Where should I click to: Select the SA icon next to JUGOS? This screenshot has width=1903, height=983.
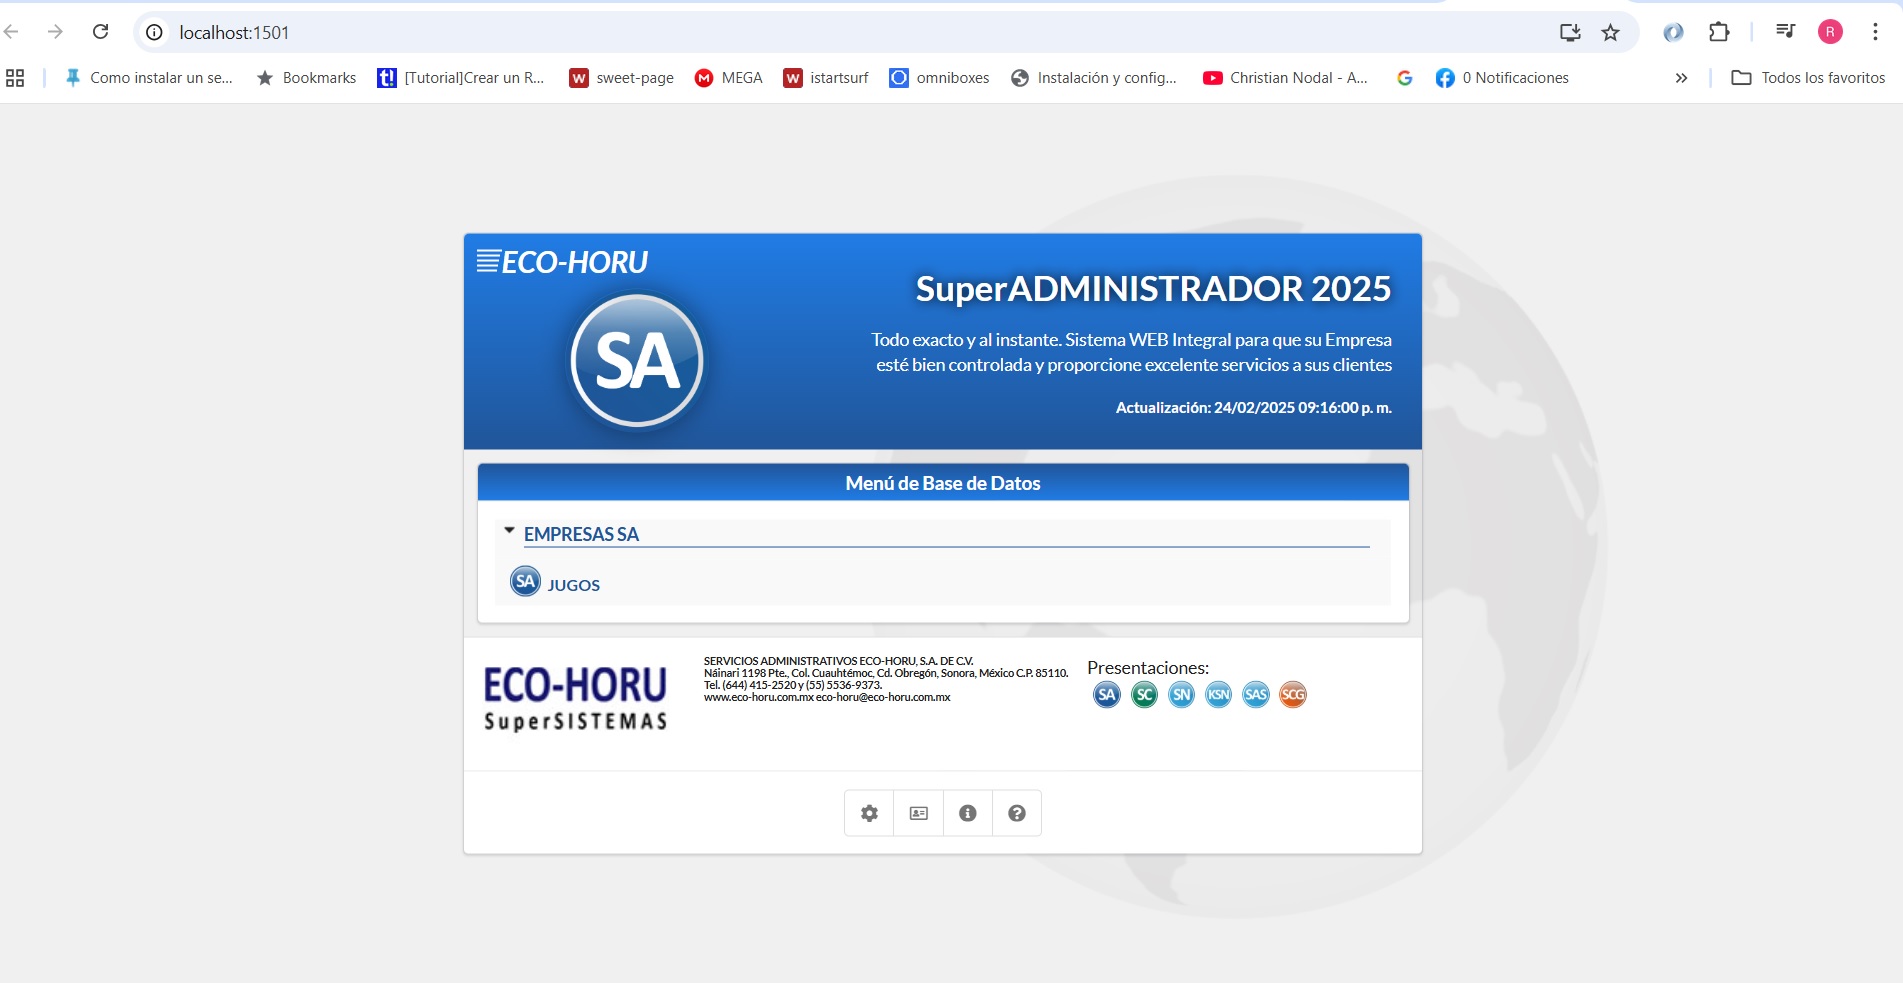click(526, 581)
